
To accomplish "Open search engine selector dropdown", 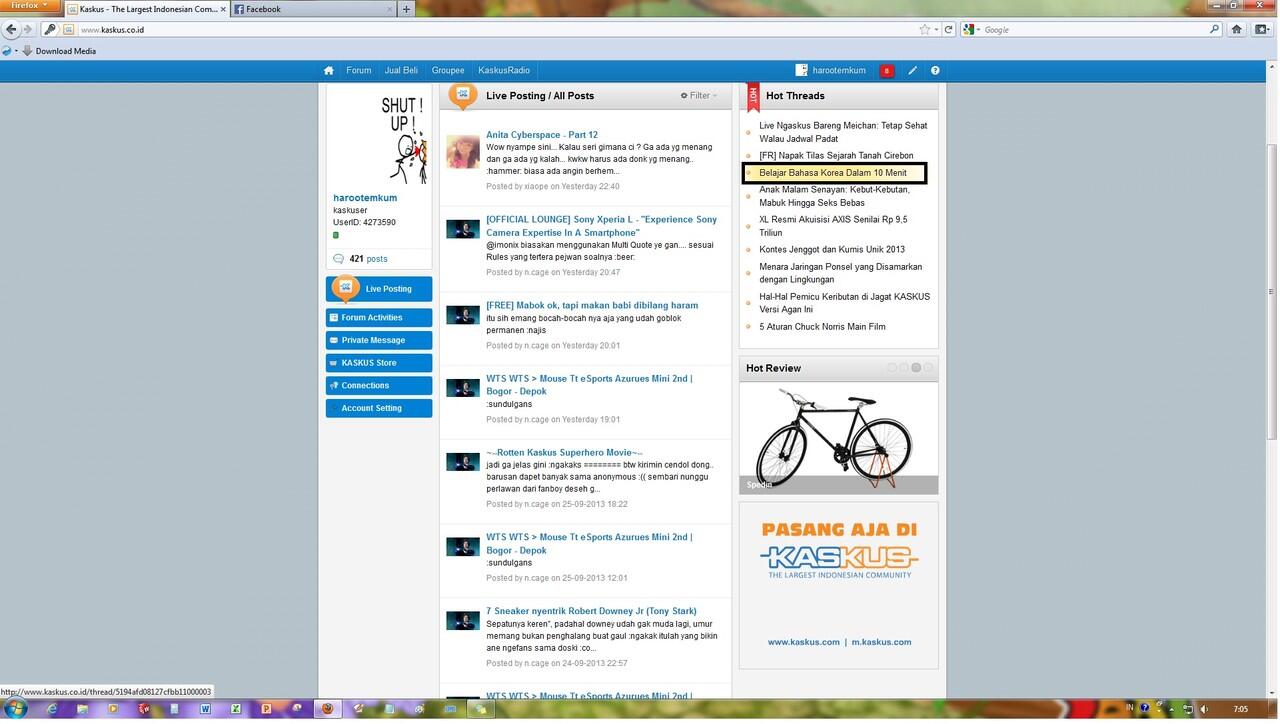I will tap(971, 30).
